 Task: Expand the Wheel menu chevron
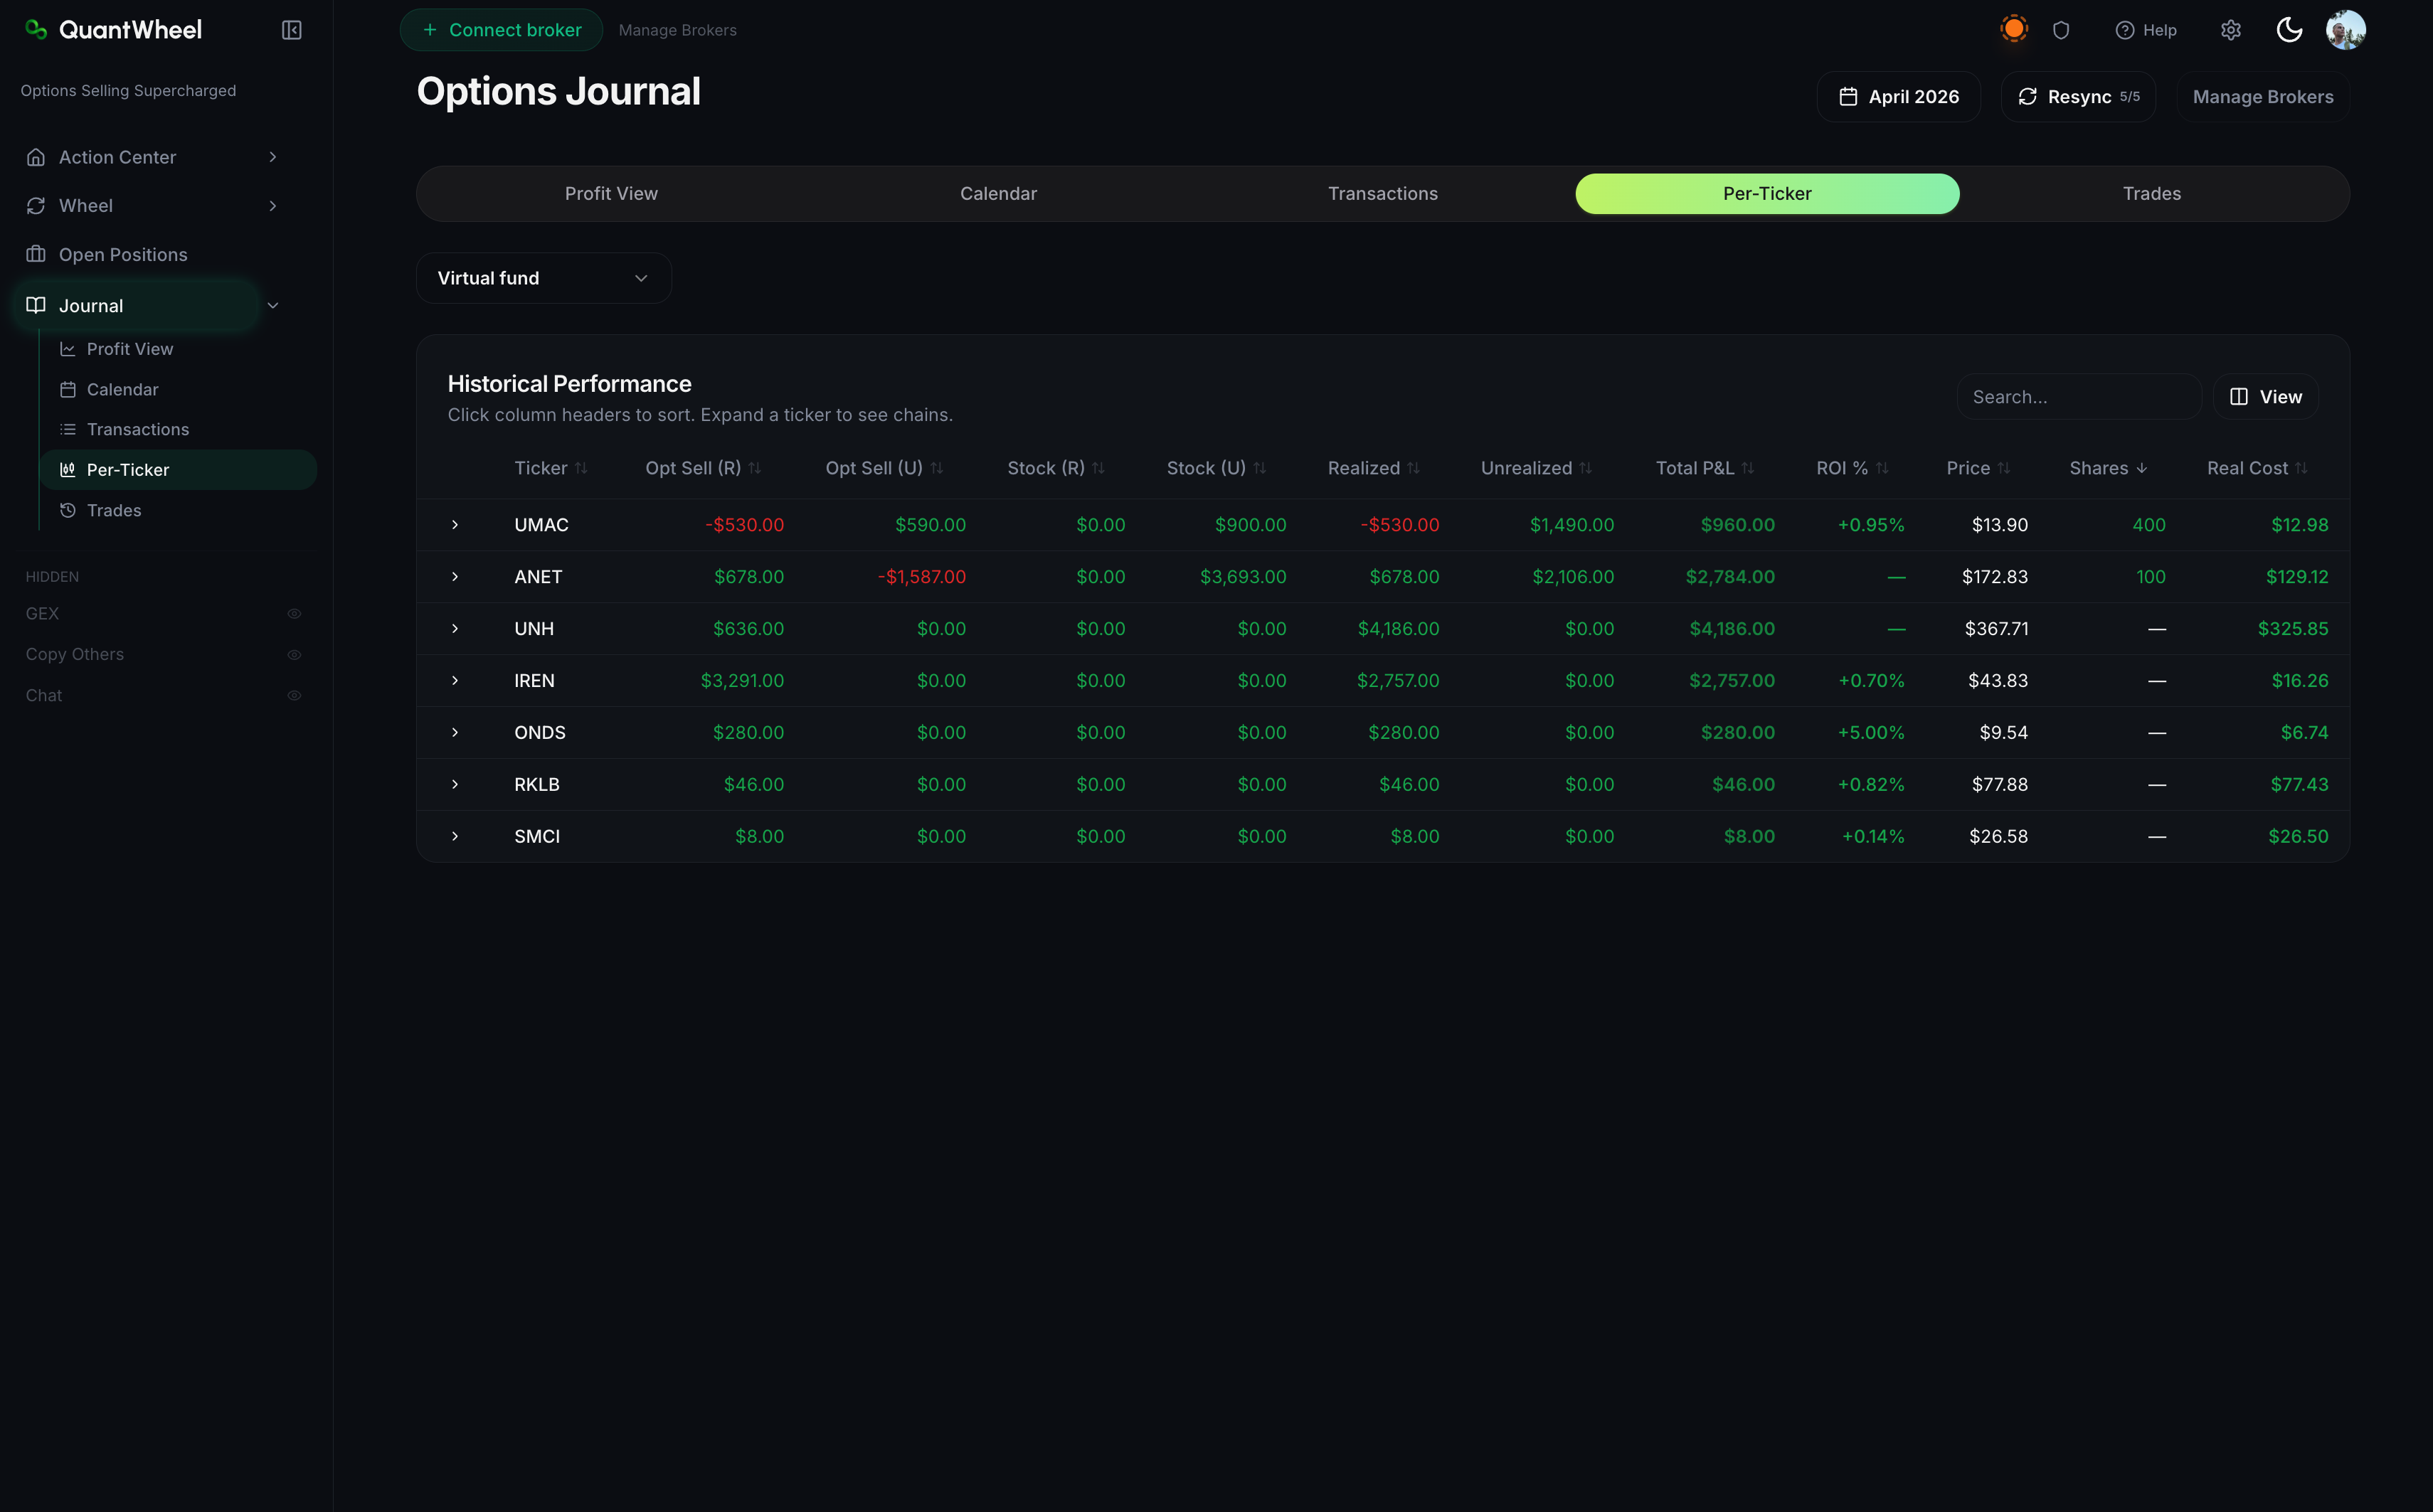(x=272, y=206)
